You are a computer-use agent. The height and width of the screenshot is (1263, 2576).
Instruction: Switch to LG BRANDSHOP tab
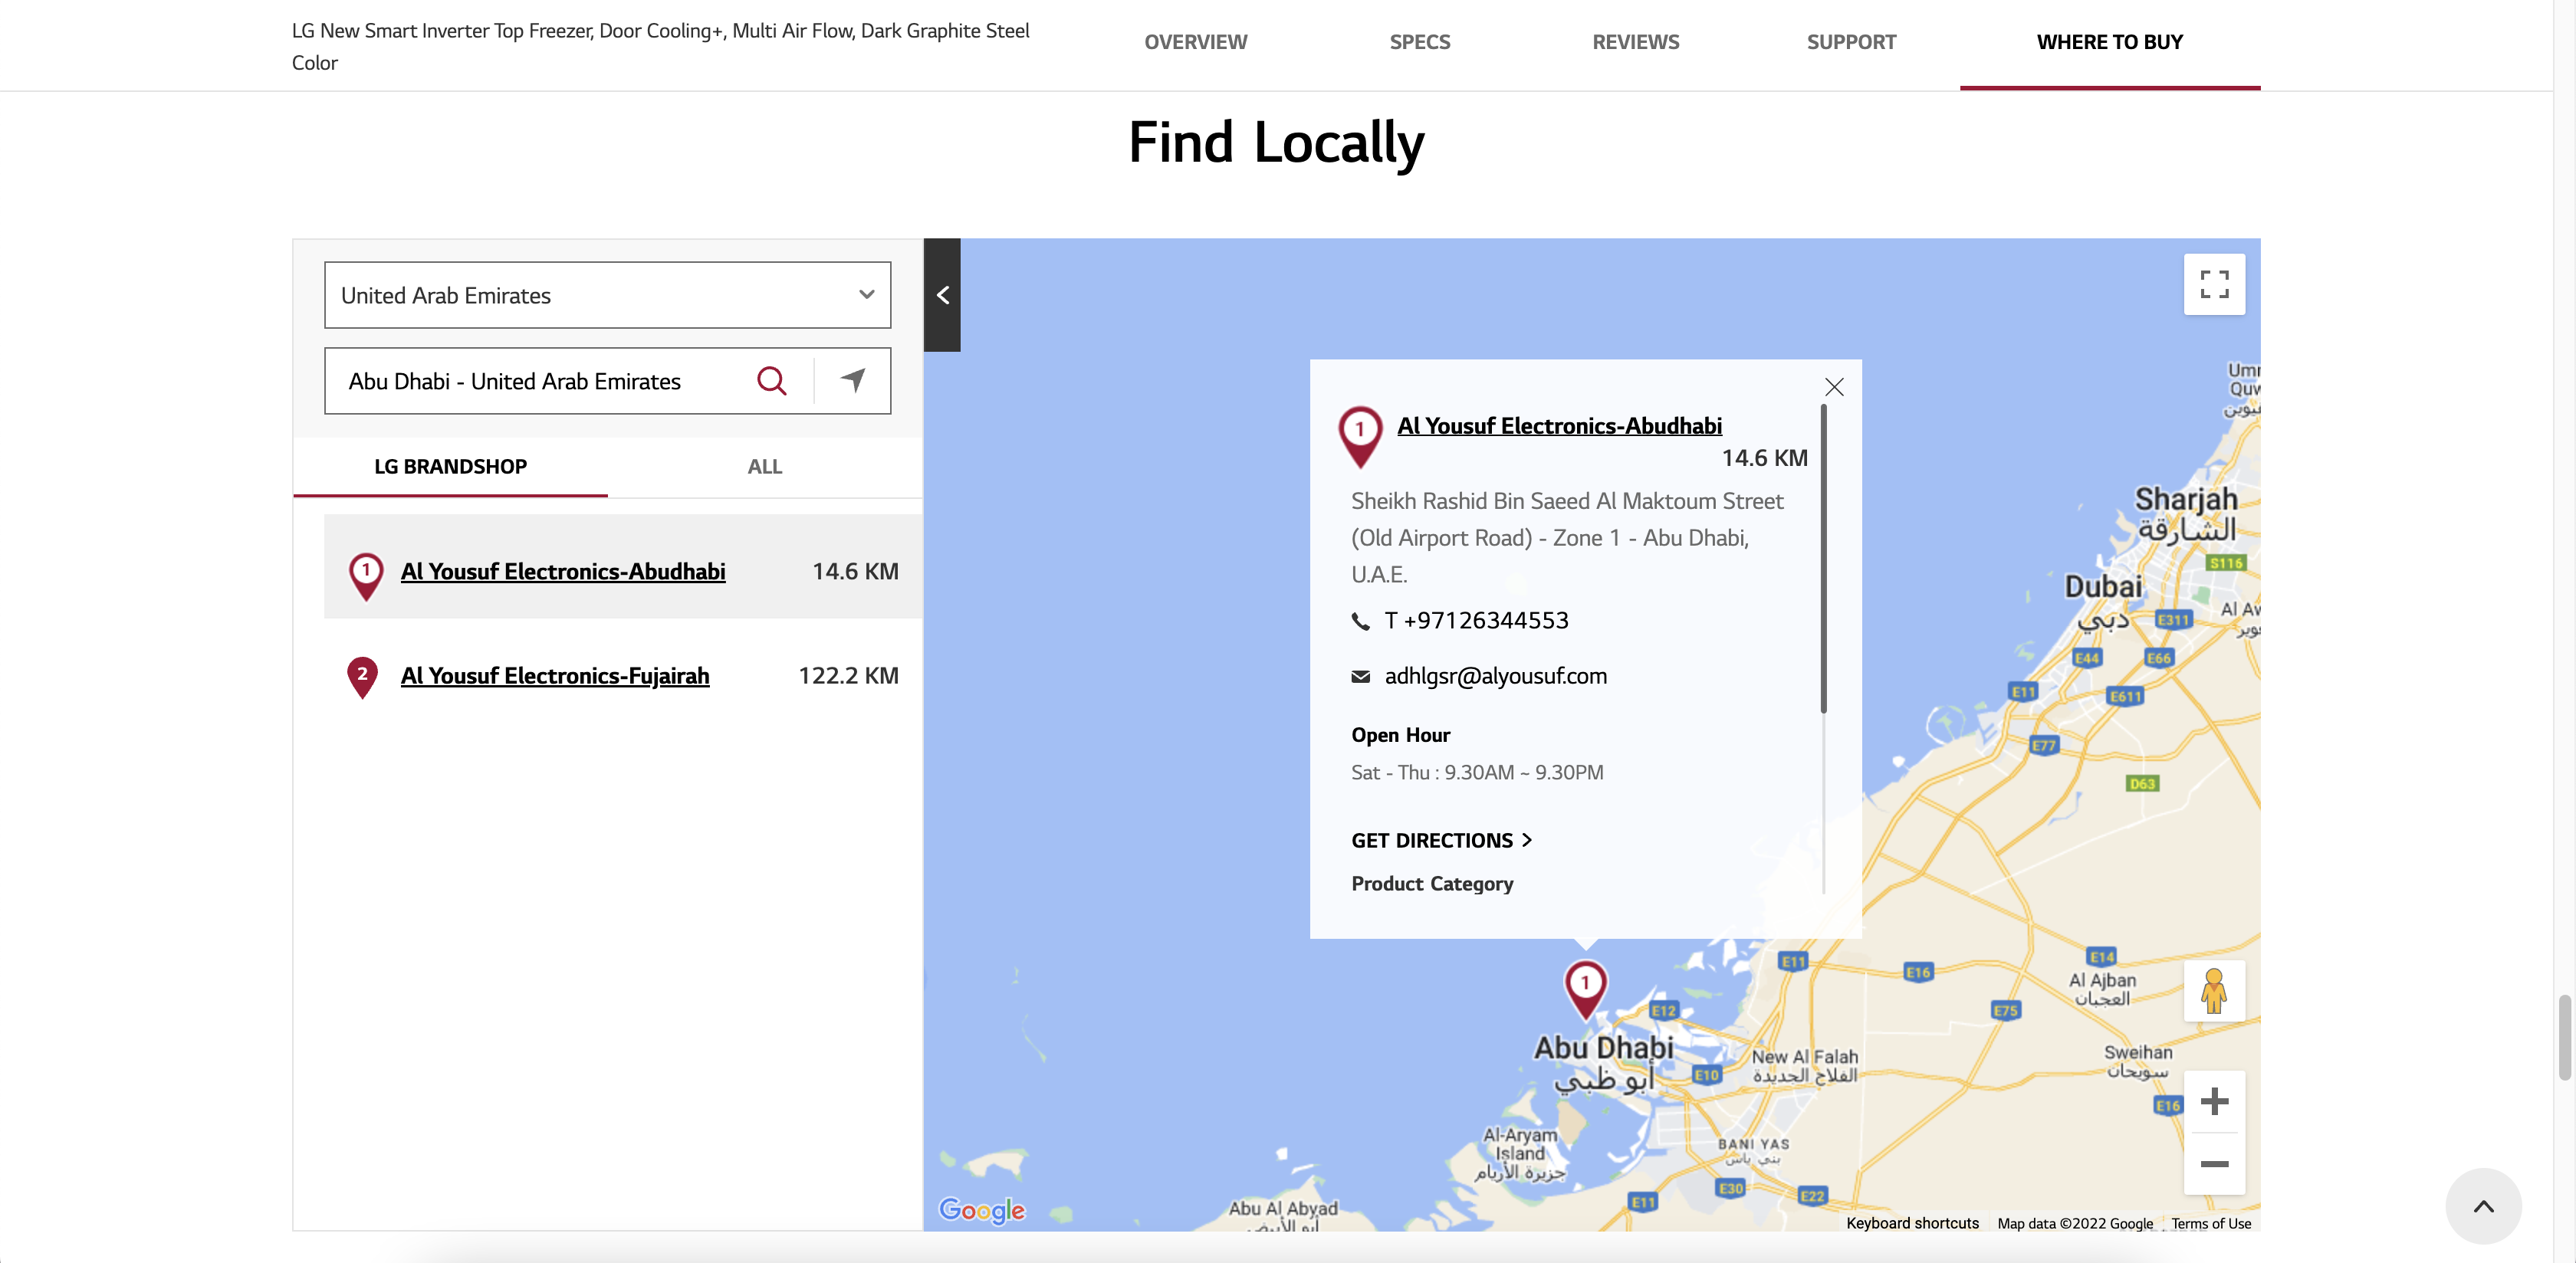[x=450, y=467]
